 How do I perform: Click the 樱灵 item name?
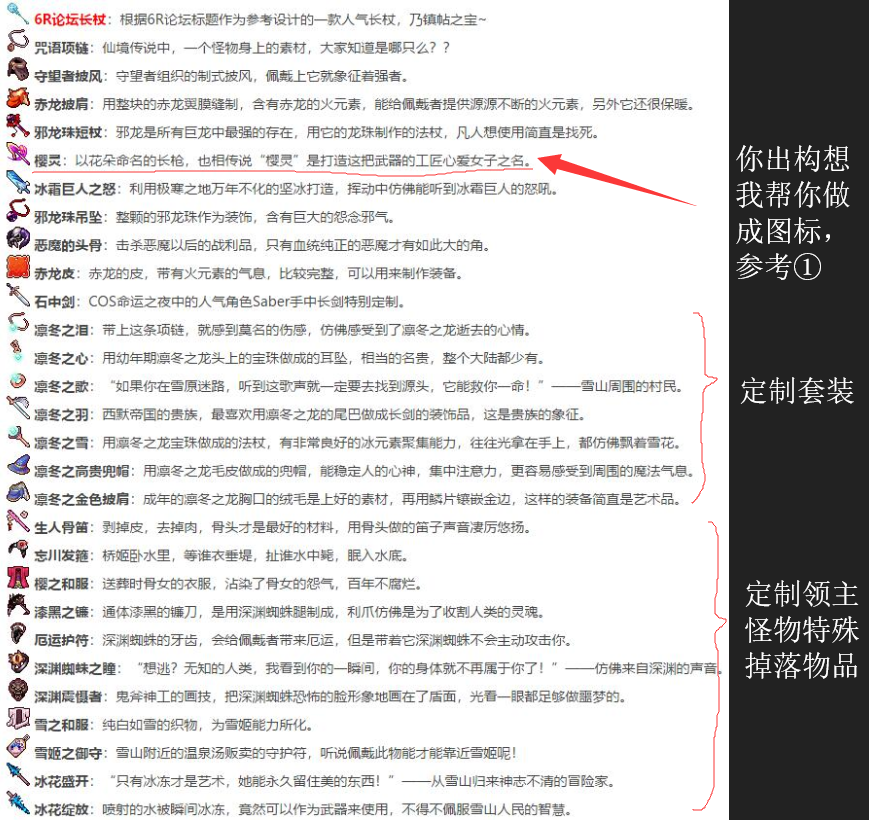[x=48, y=161]
